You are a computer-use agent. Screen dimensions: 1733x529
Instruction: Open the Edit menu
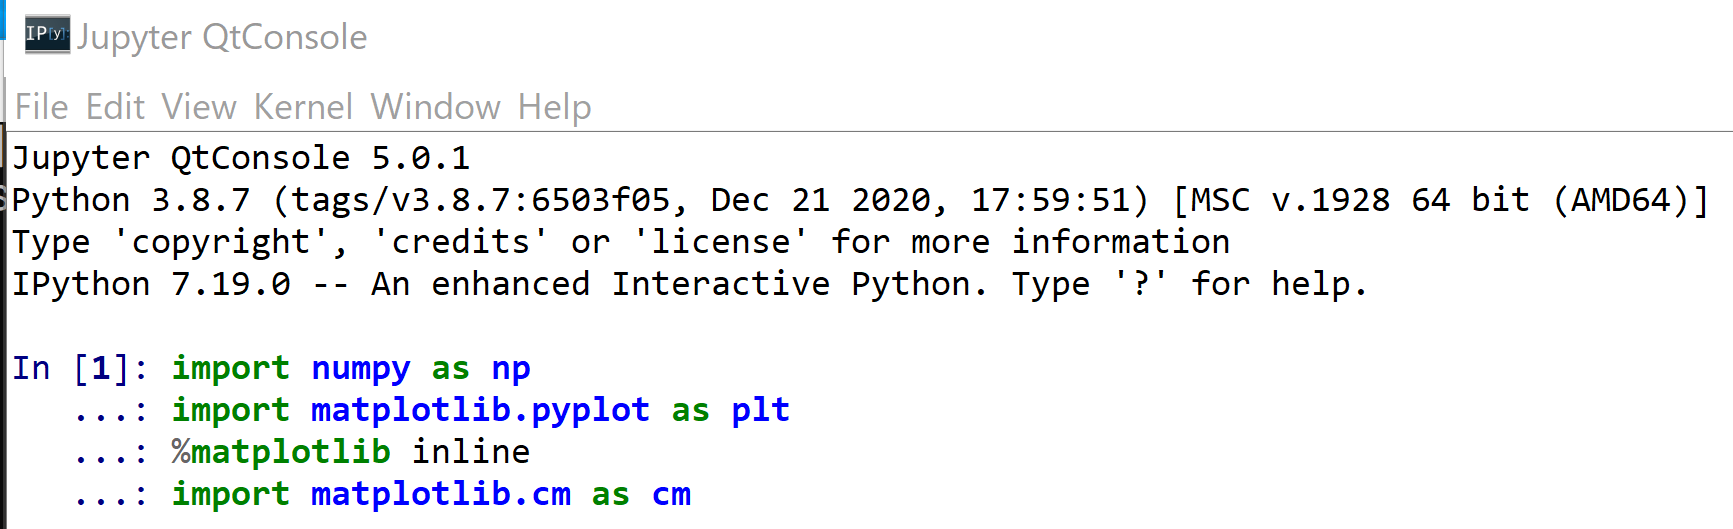[x=115, y=107]
